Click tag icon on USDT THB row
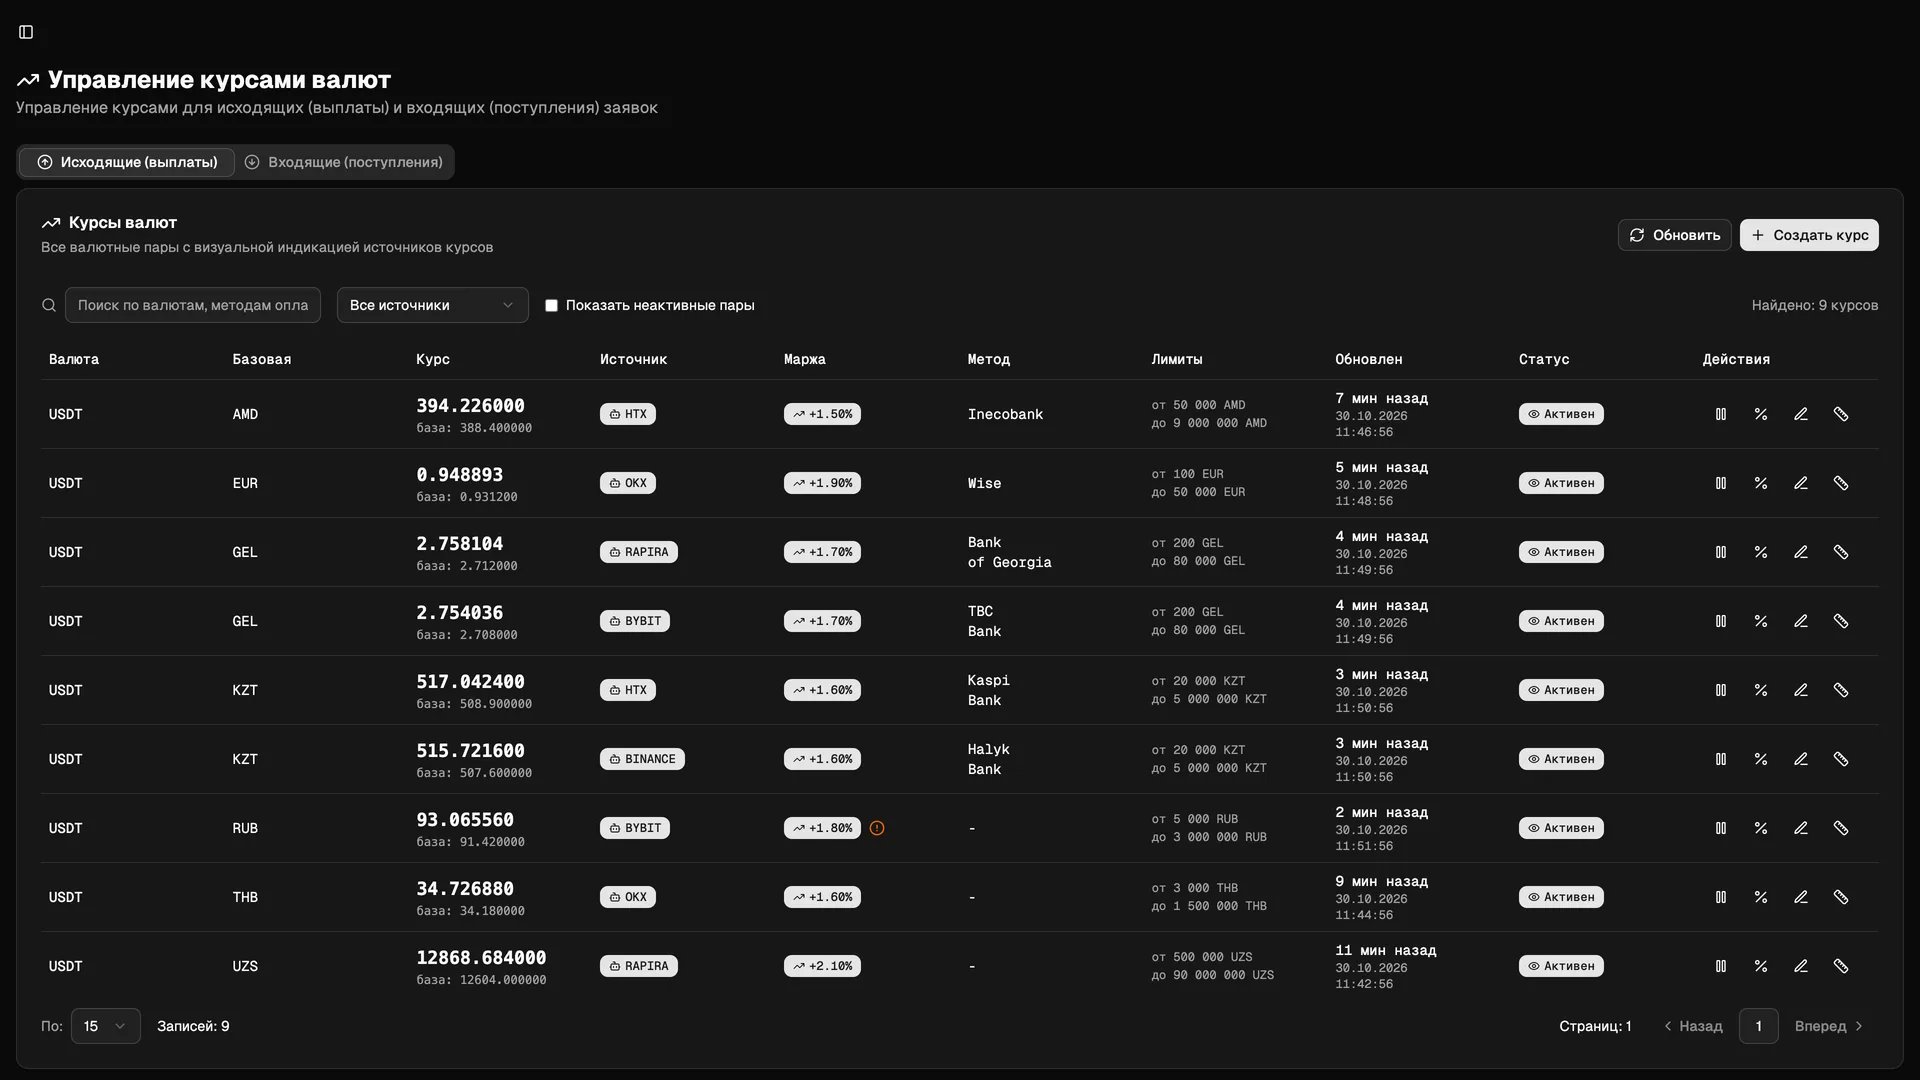Screen dimensions: 1920x1080 coord(1841,897)
